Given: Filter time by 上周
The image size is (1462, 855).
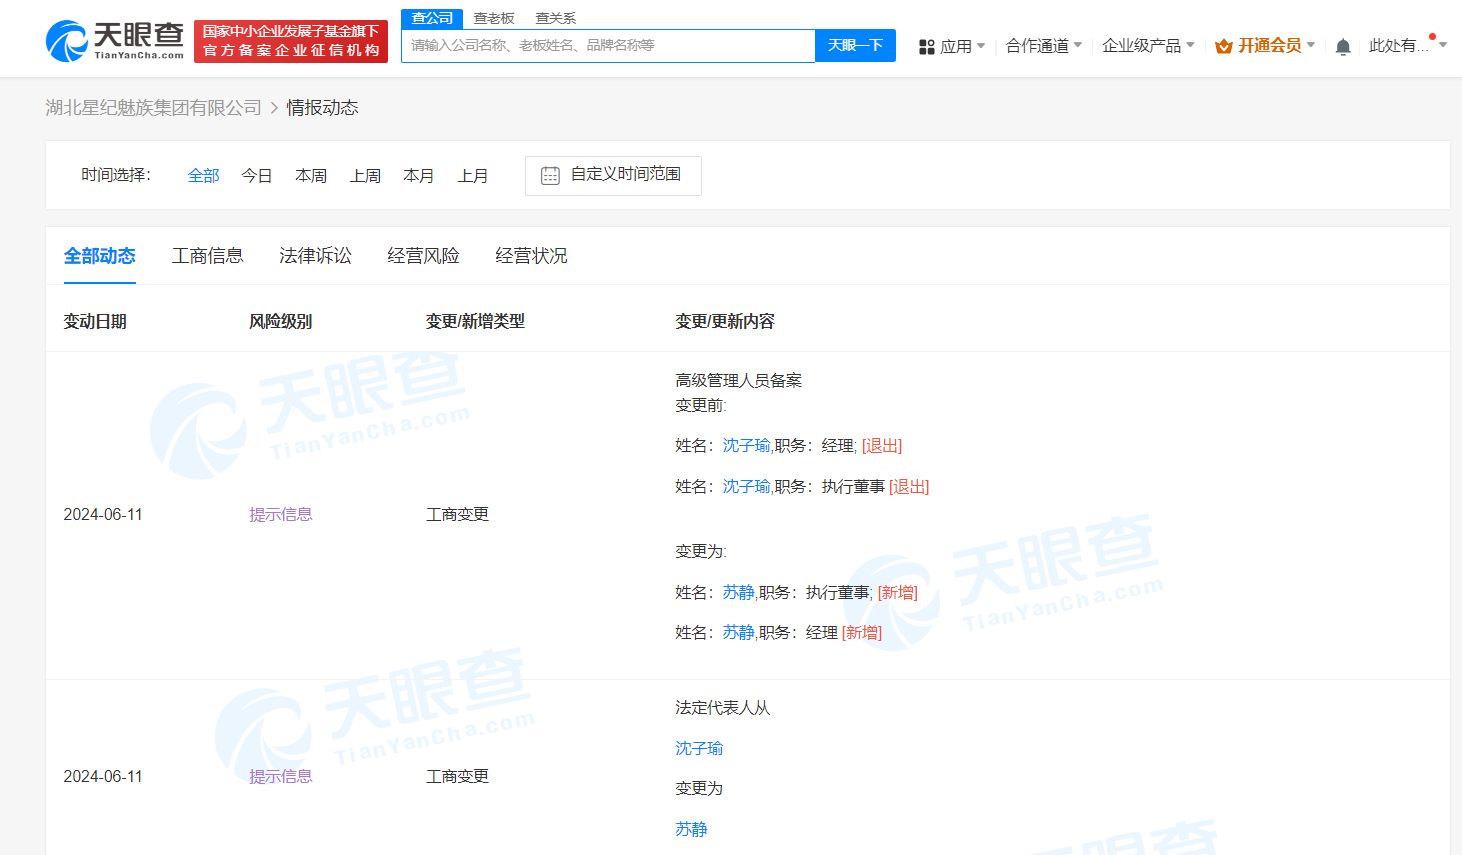Looking at the screenshot, I should [365, 175].
